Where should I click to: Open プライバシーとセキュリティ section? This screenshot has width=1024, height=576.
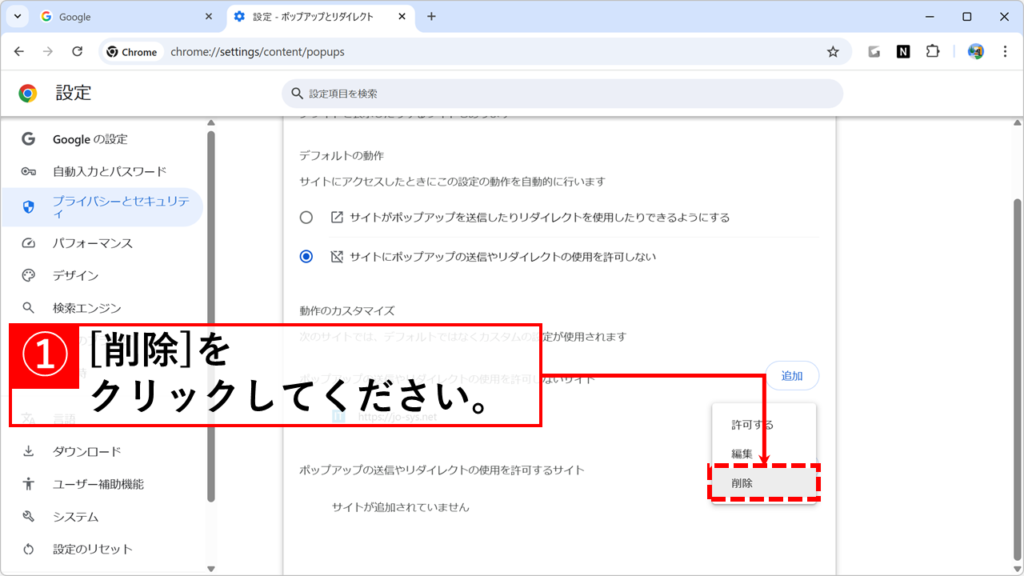point(103,207)
